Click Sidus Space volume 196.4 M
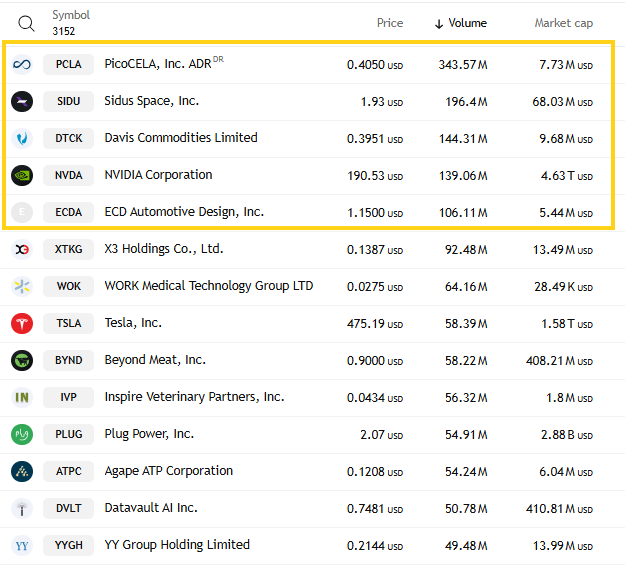The width and height of the screenshot is (625, 571). pos(466,102)
